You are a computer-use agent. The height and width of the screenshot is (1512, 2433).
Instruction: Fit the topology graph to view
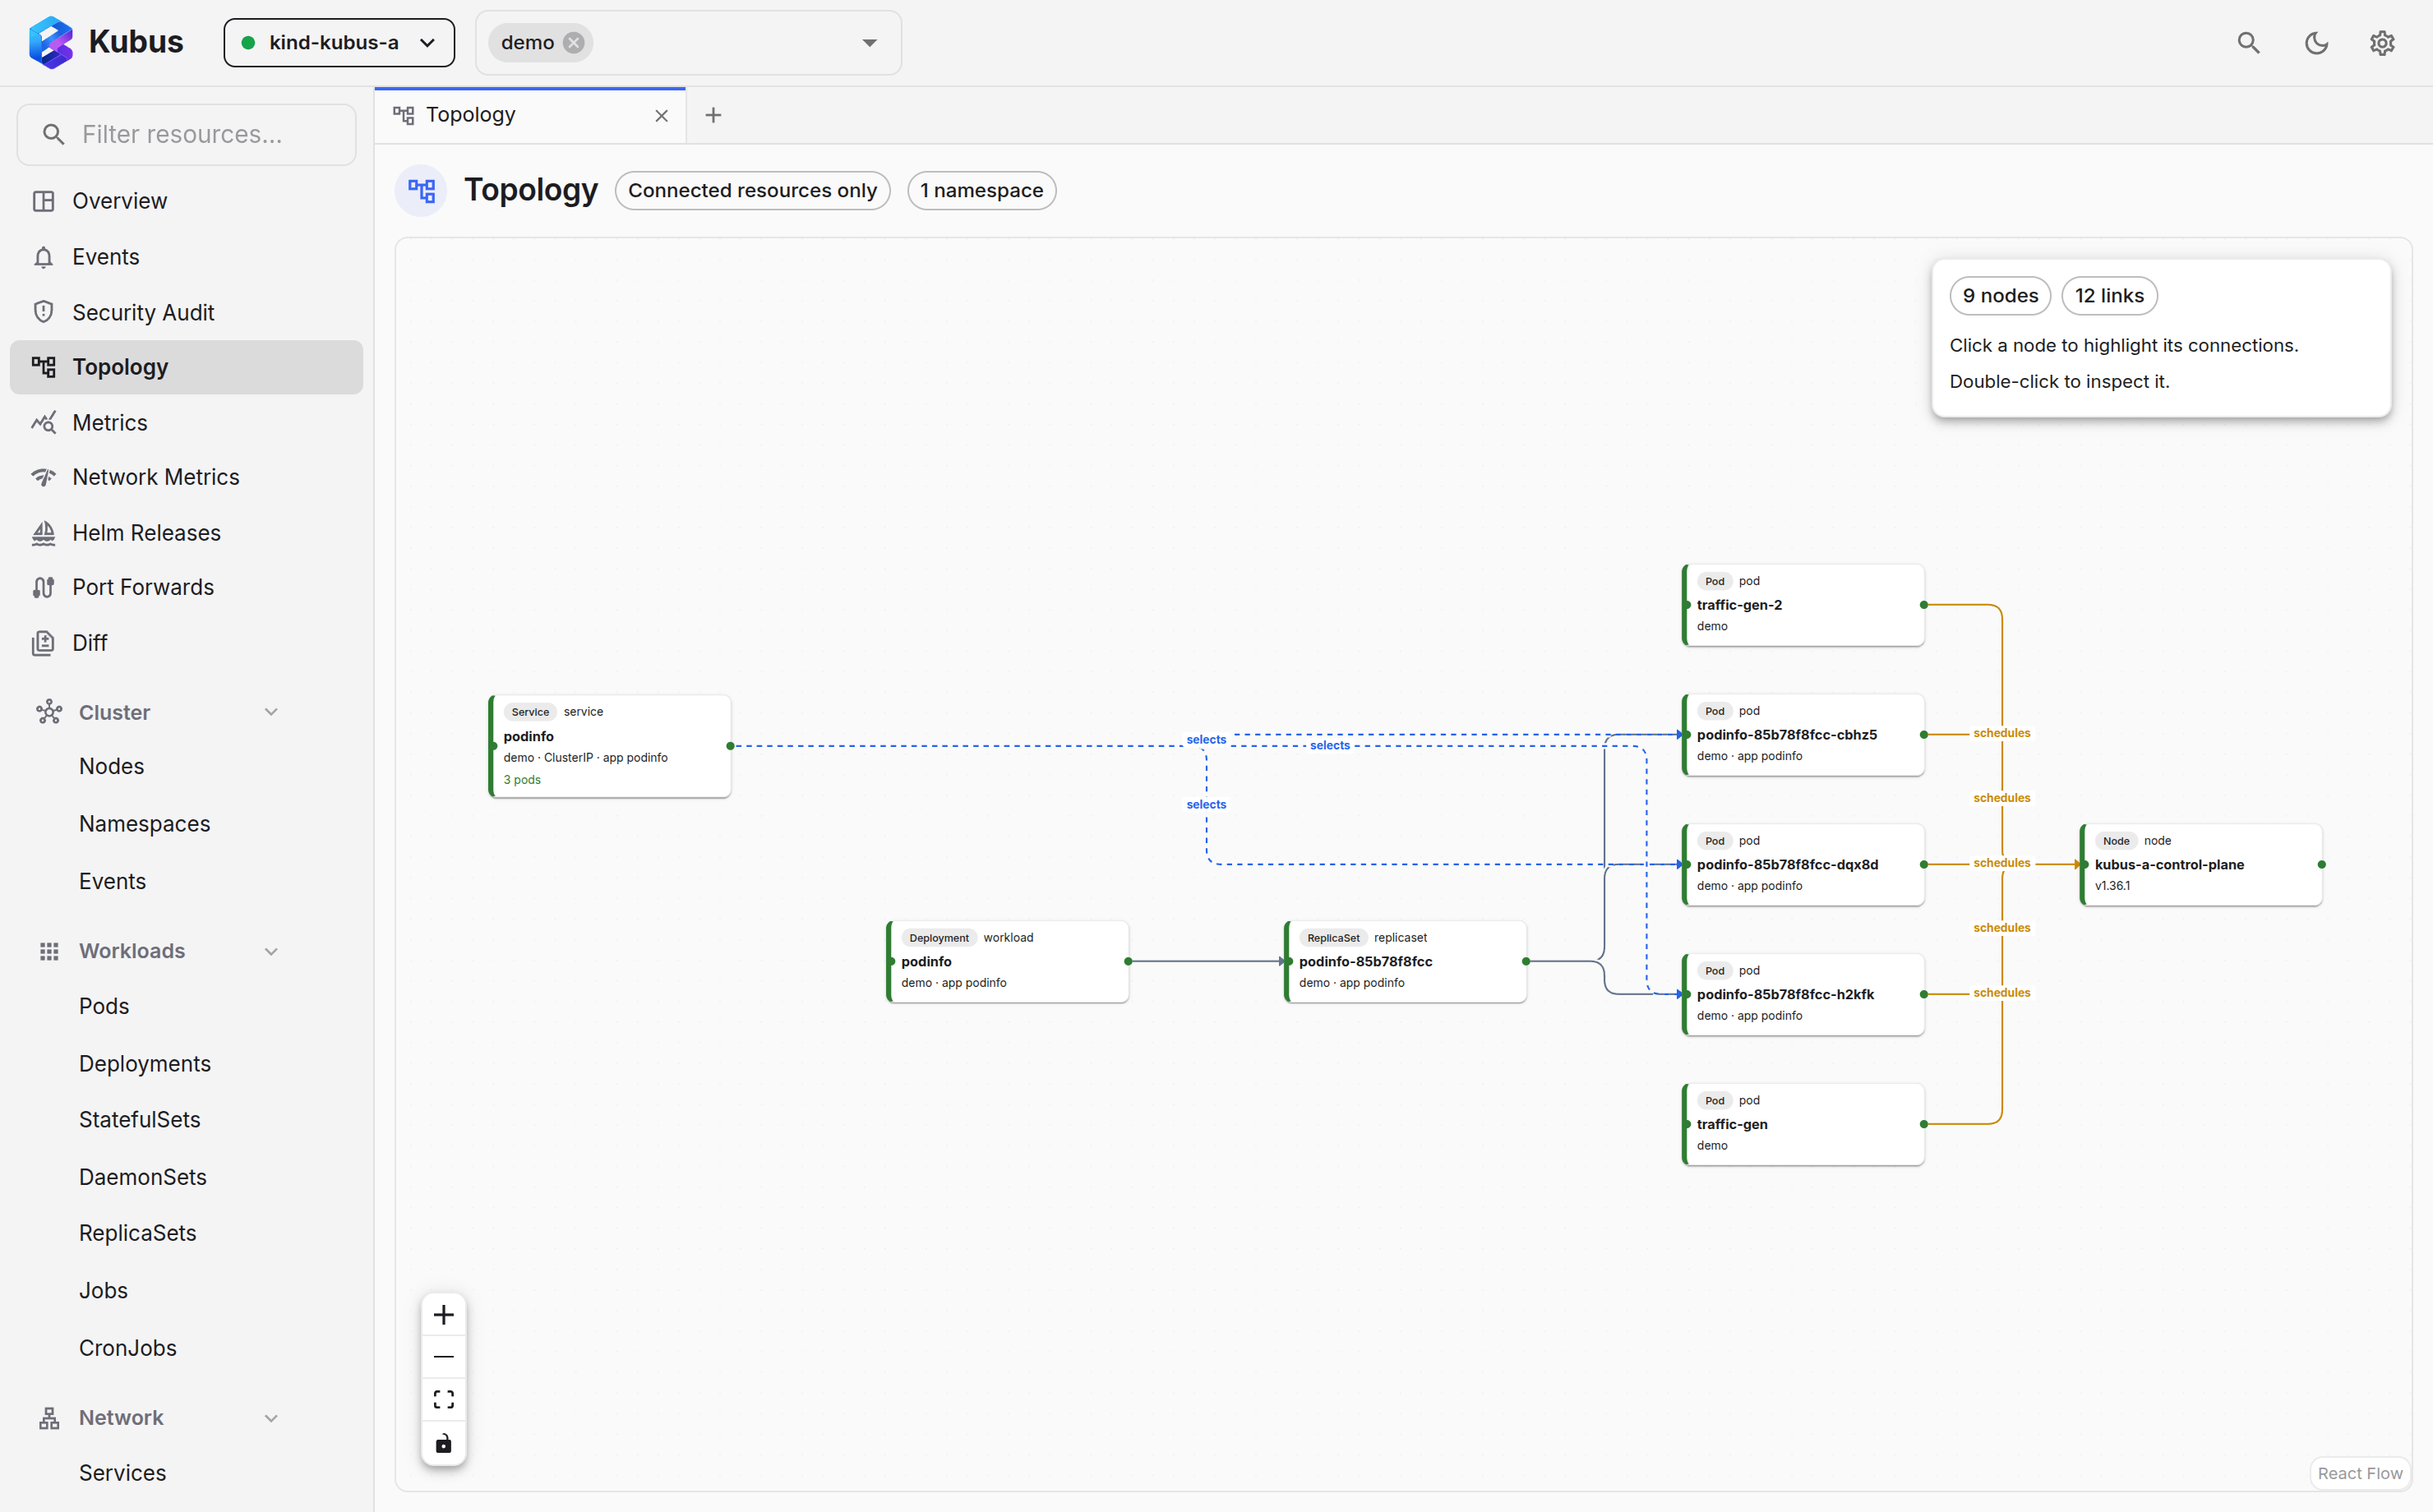[444, 1399]
